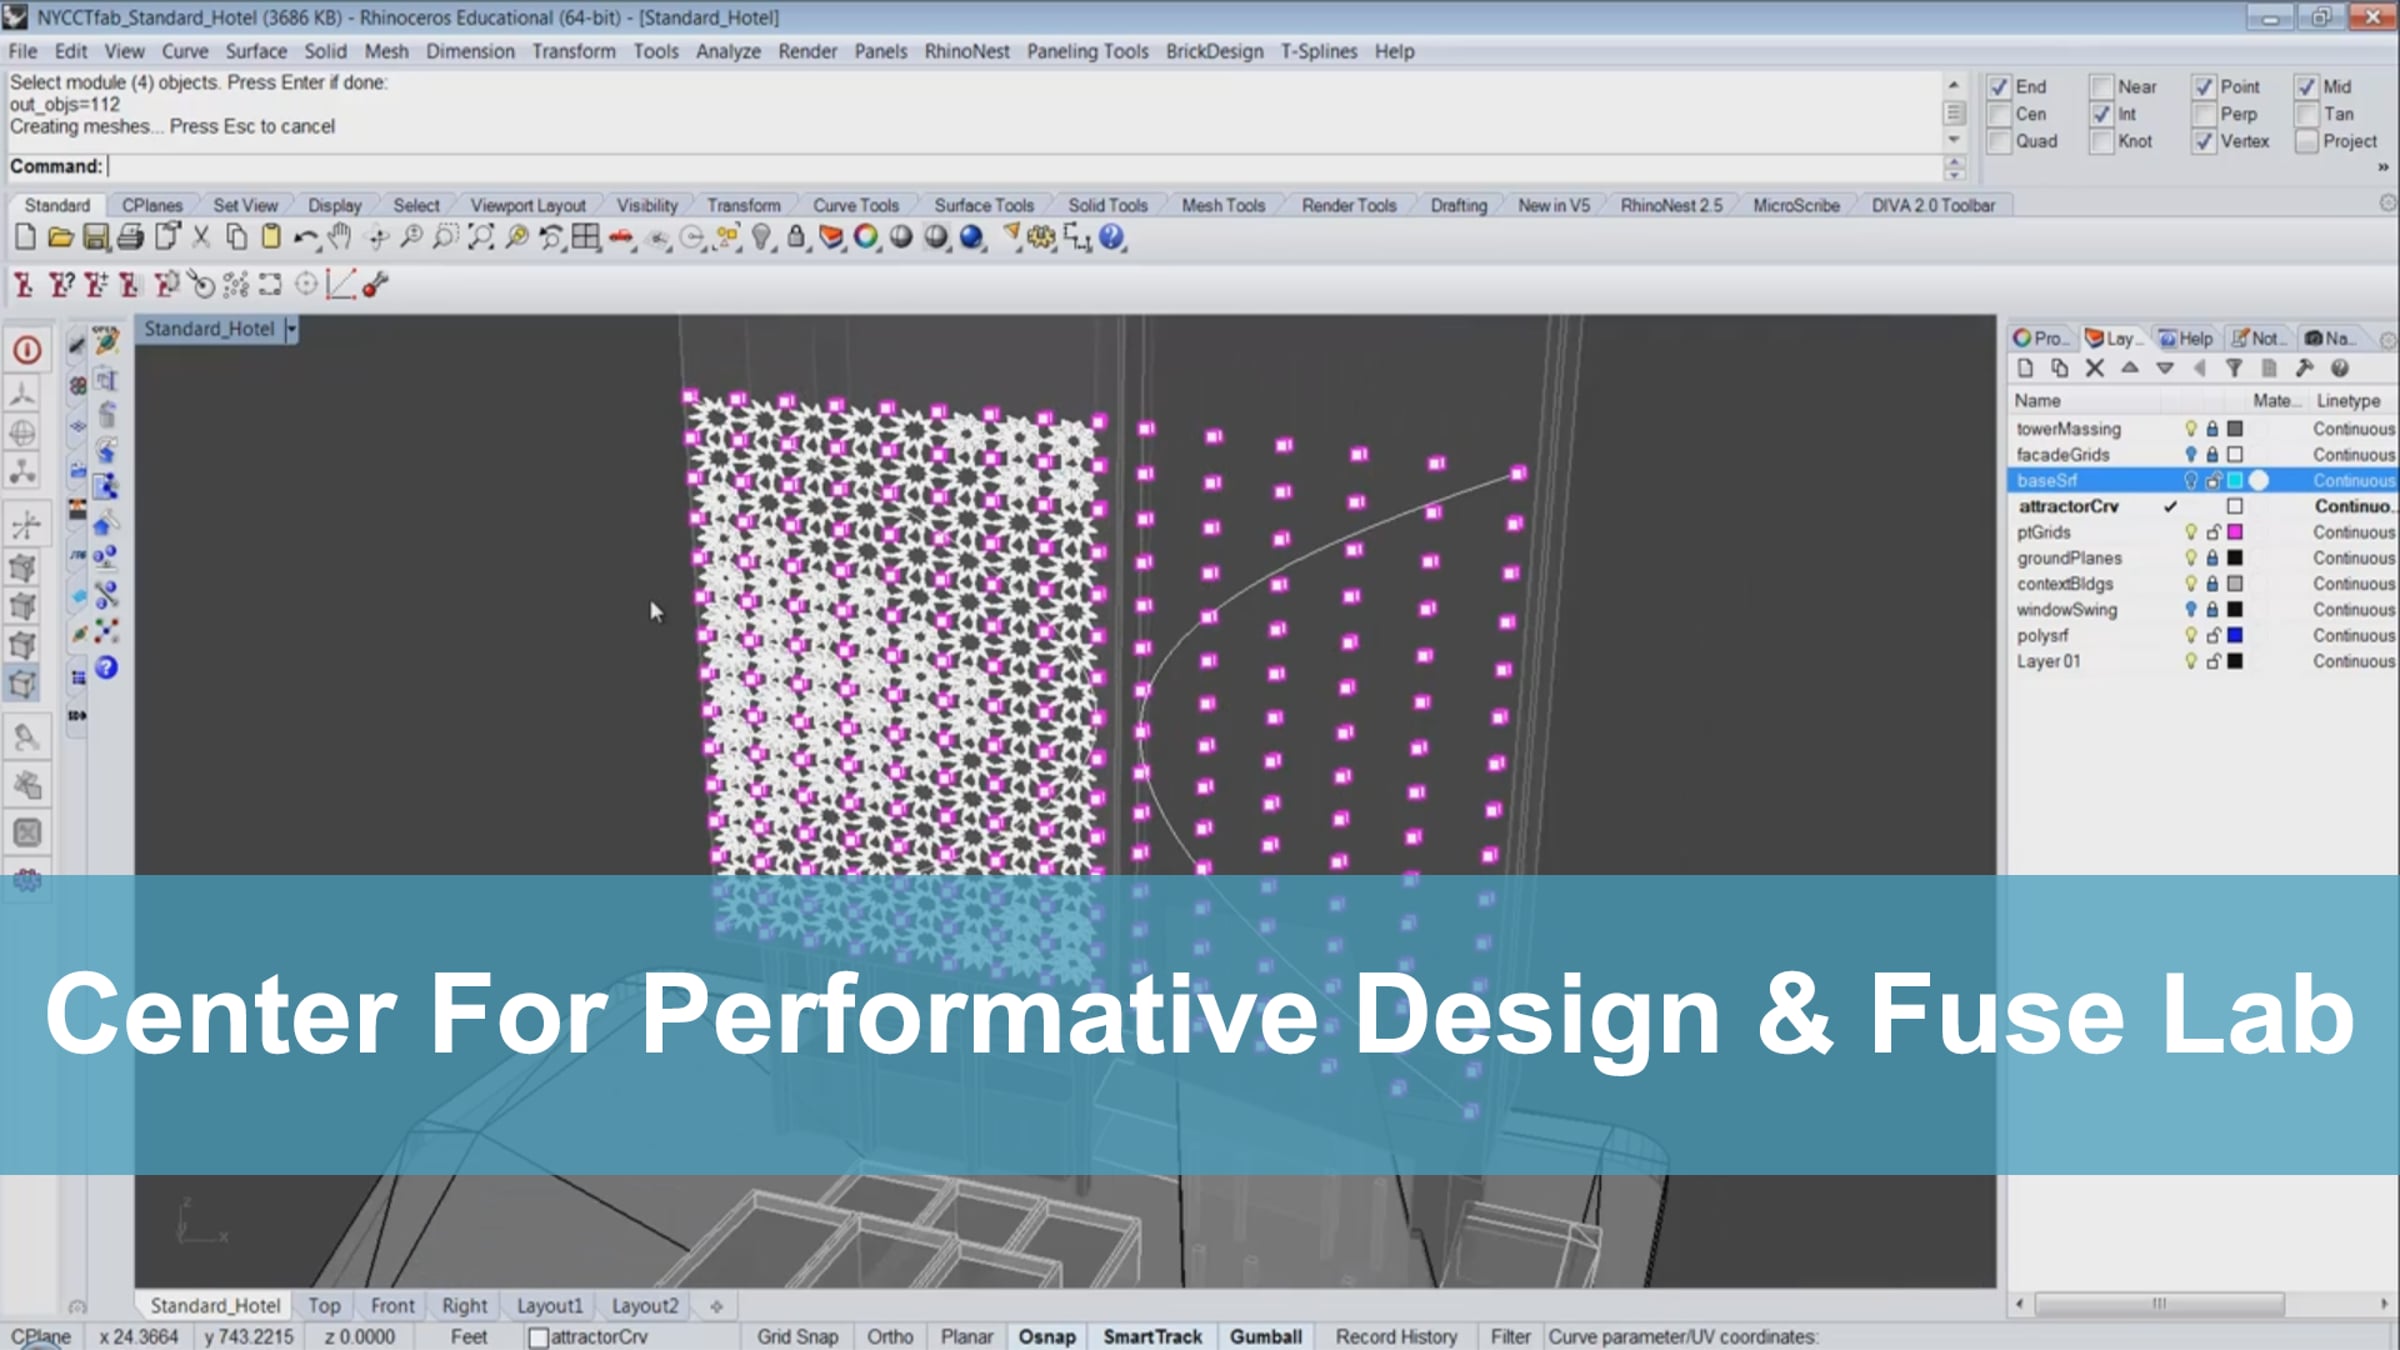Open the four-viewport layout icon
Image resolution: width=2400 pixels, height=1350 pixels.
[586, 238]
